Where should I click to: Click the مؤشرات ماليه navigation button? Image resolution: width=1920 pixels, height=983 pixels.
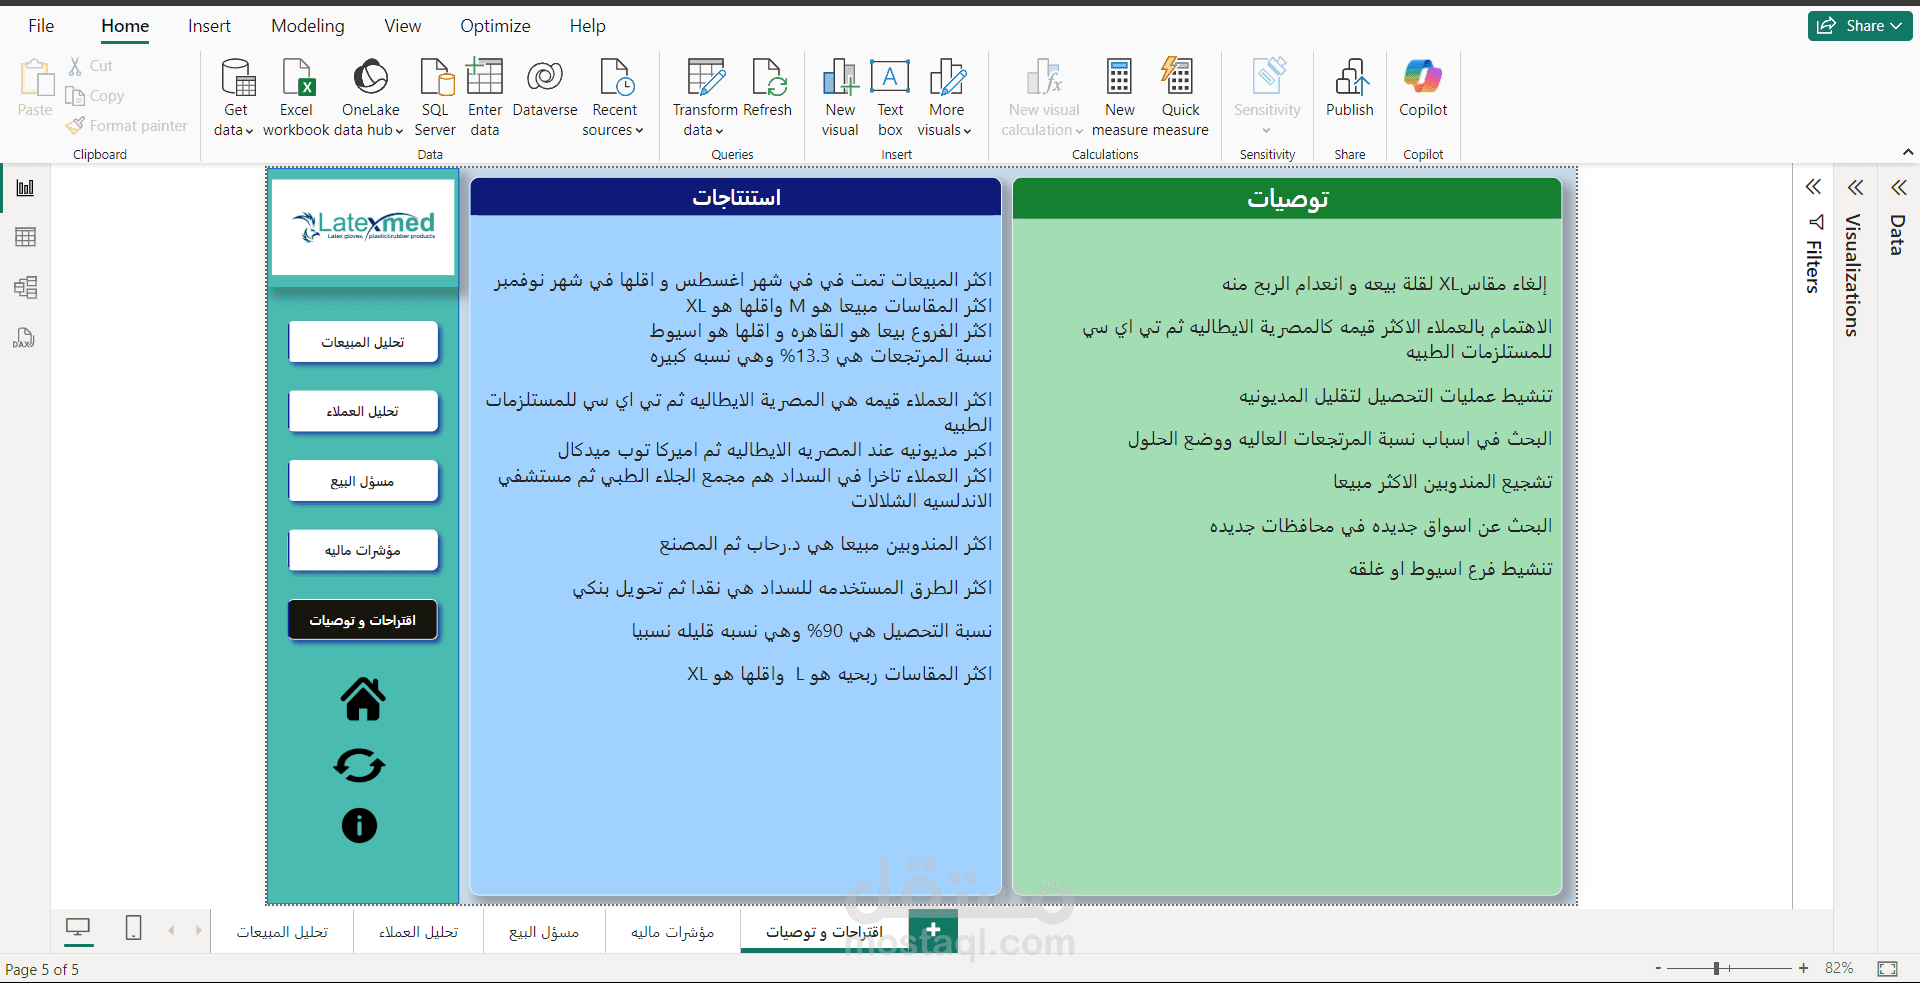363,550
